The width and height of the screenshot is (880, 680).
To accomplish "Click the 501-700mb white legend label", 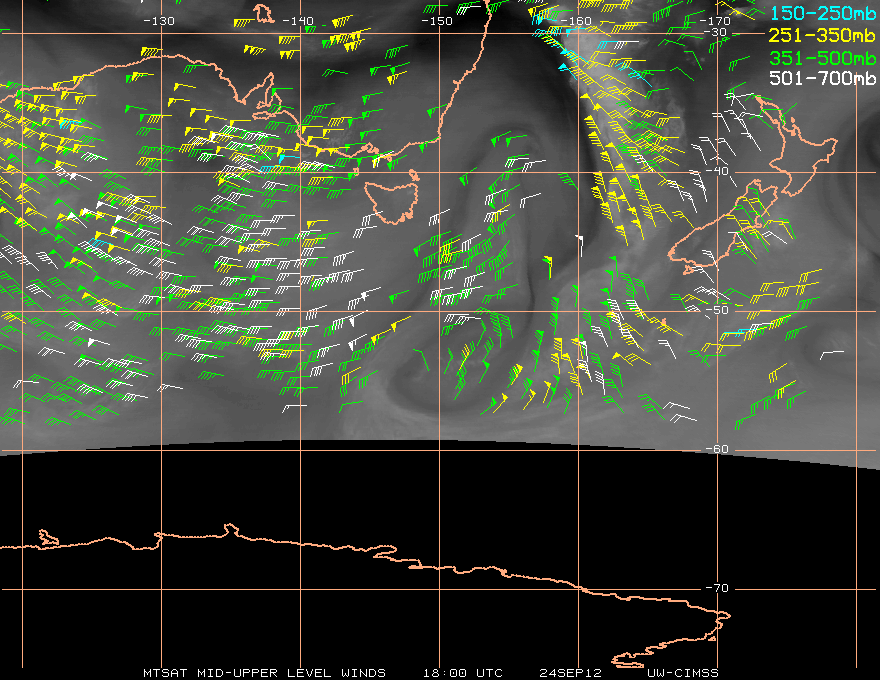I will 822,78.
